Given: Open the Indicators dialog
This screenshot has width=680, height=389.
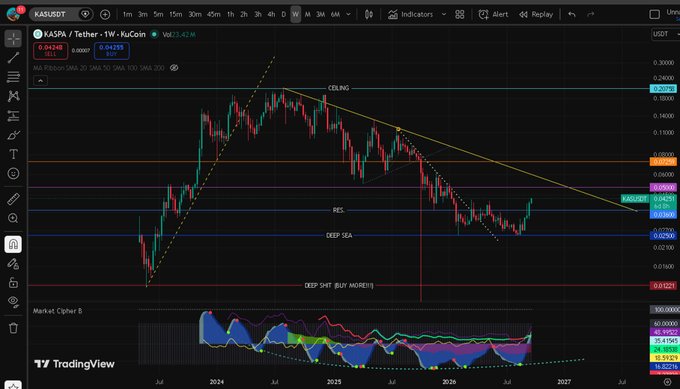Looking at the screenshot, I should (x=411, y=14).
